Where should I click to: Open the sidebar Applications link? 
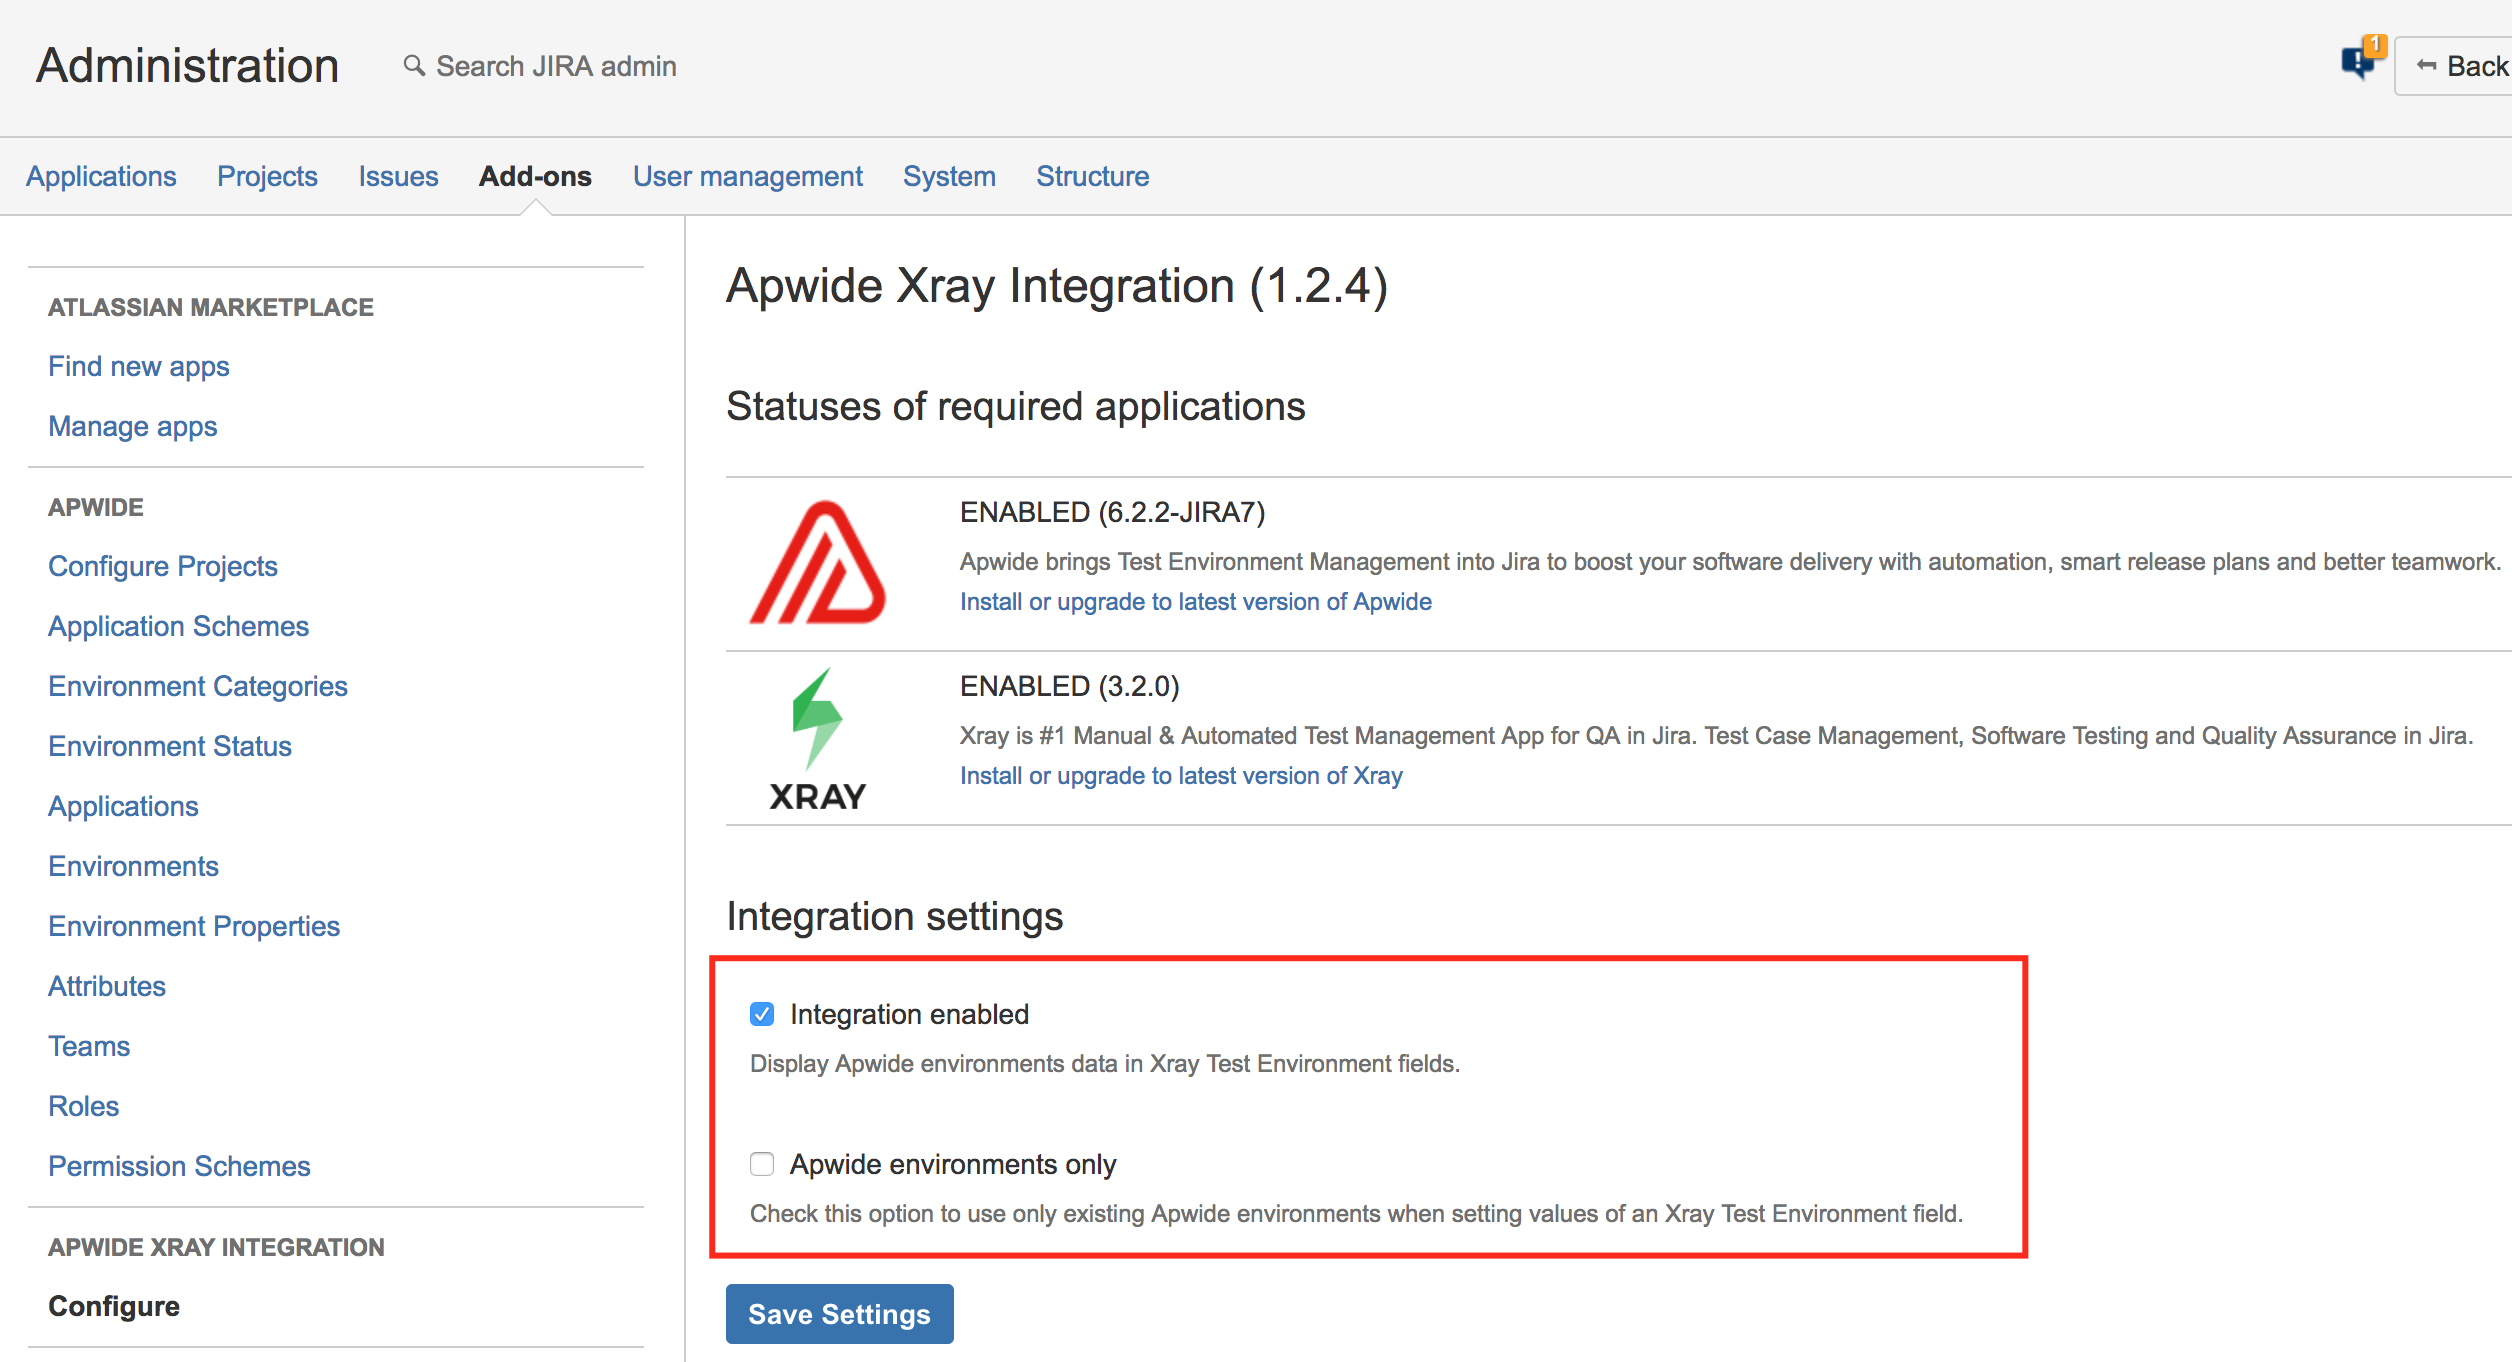coord(123,806)
